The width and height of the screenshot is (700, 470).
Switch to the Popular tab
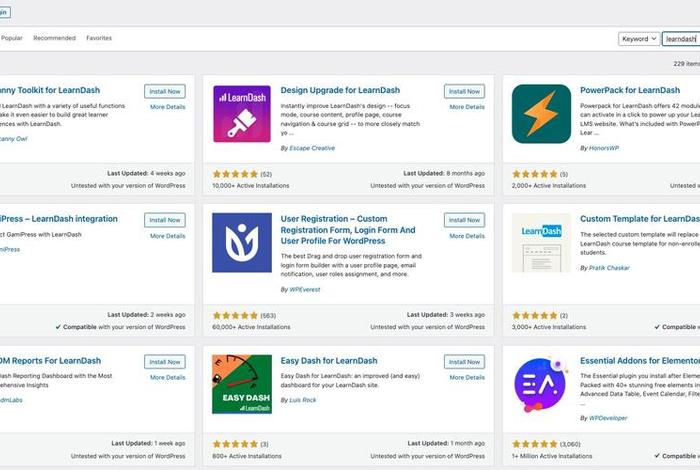click(12, 38)
